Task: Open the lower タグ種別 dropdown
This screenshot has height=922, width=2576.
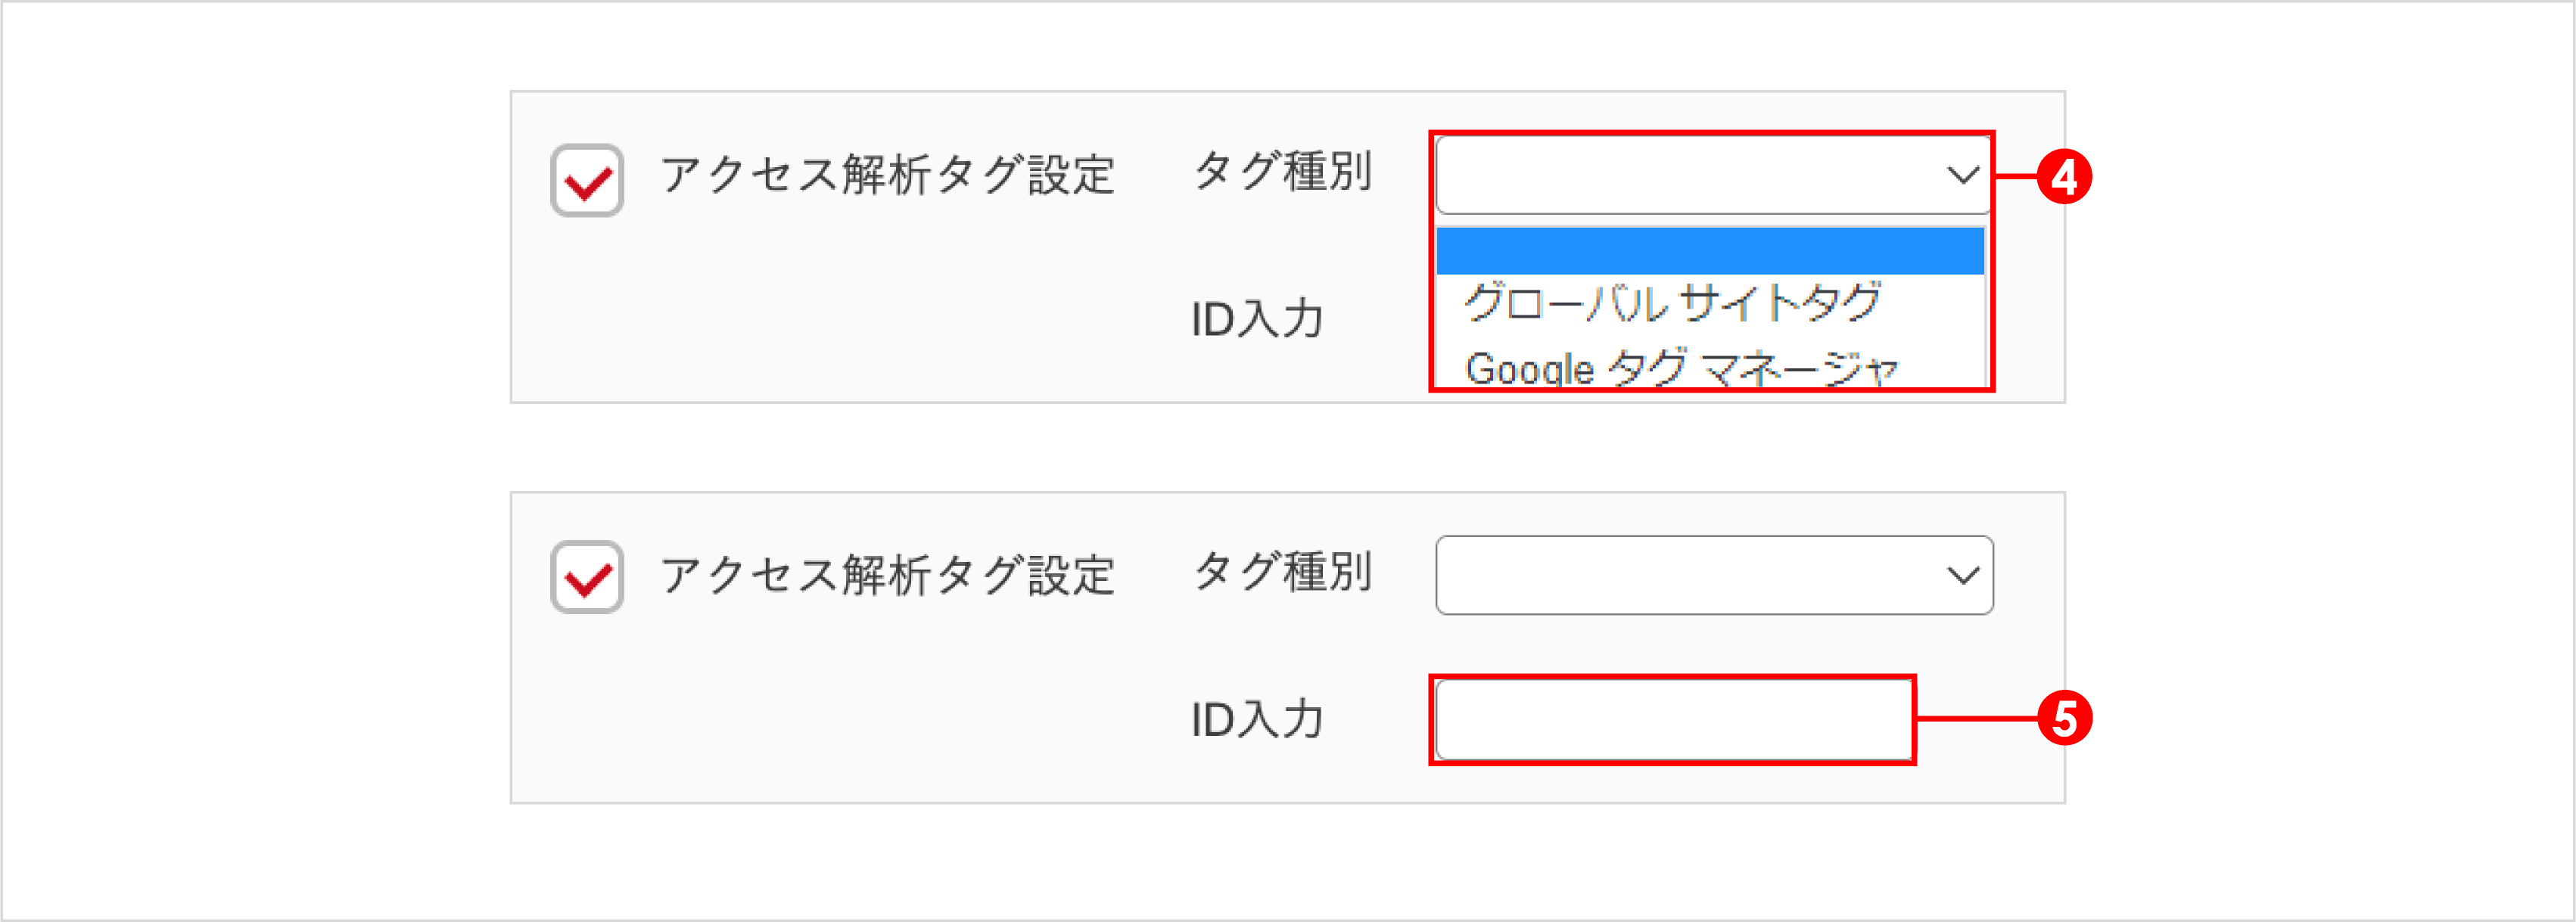Action: pos(1712,575)
